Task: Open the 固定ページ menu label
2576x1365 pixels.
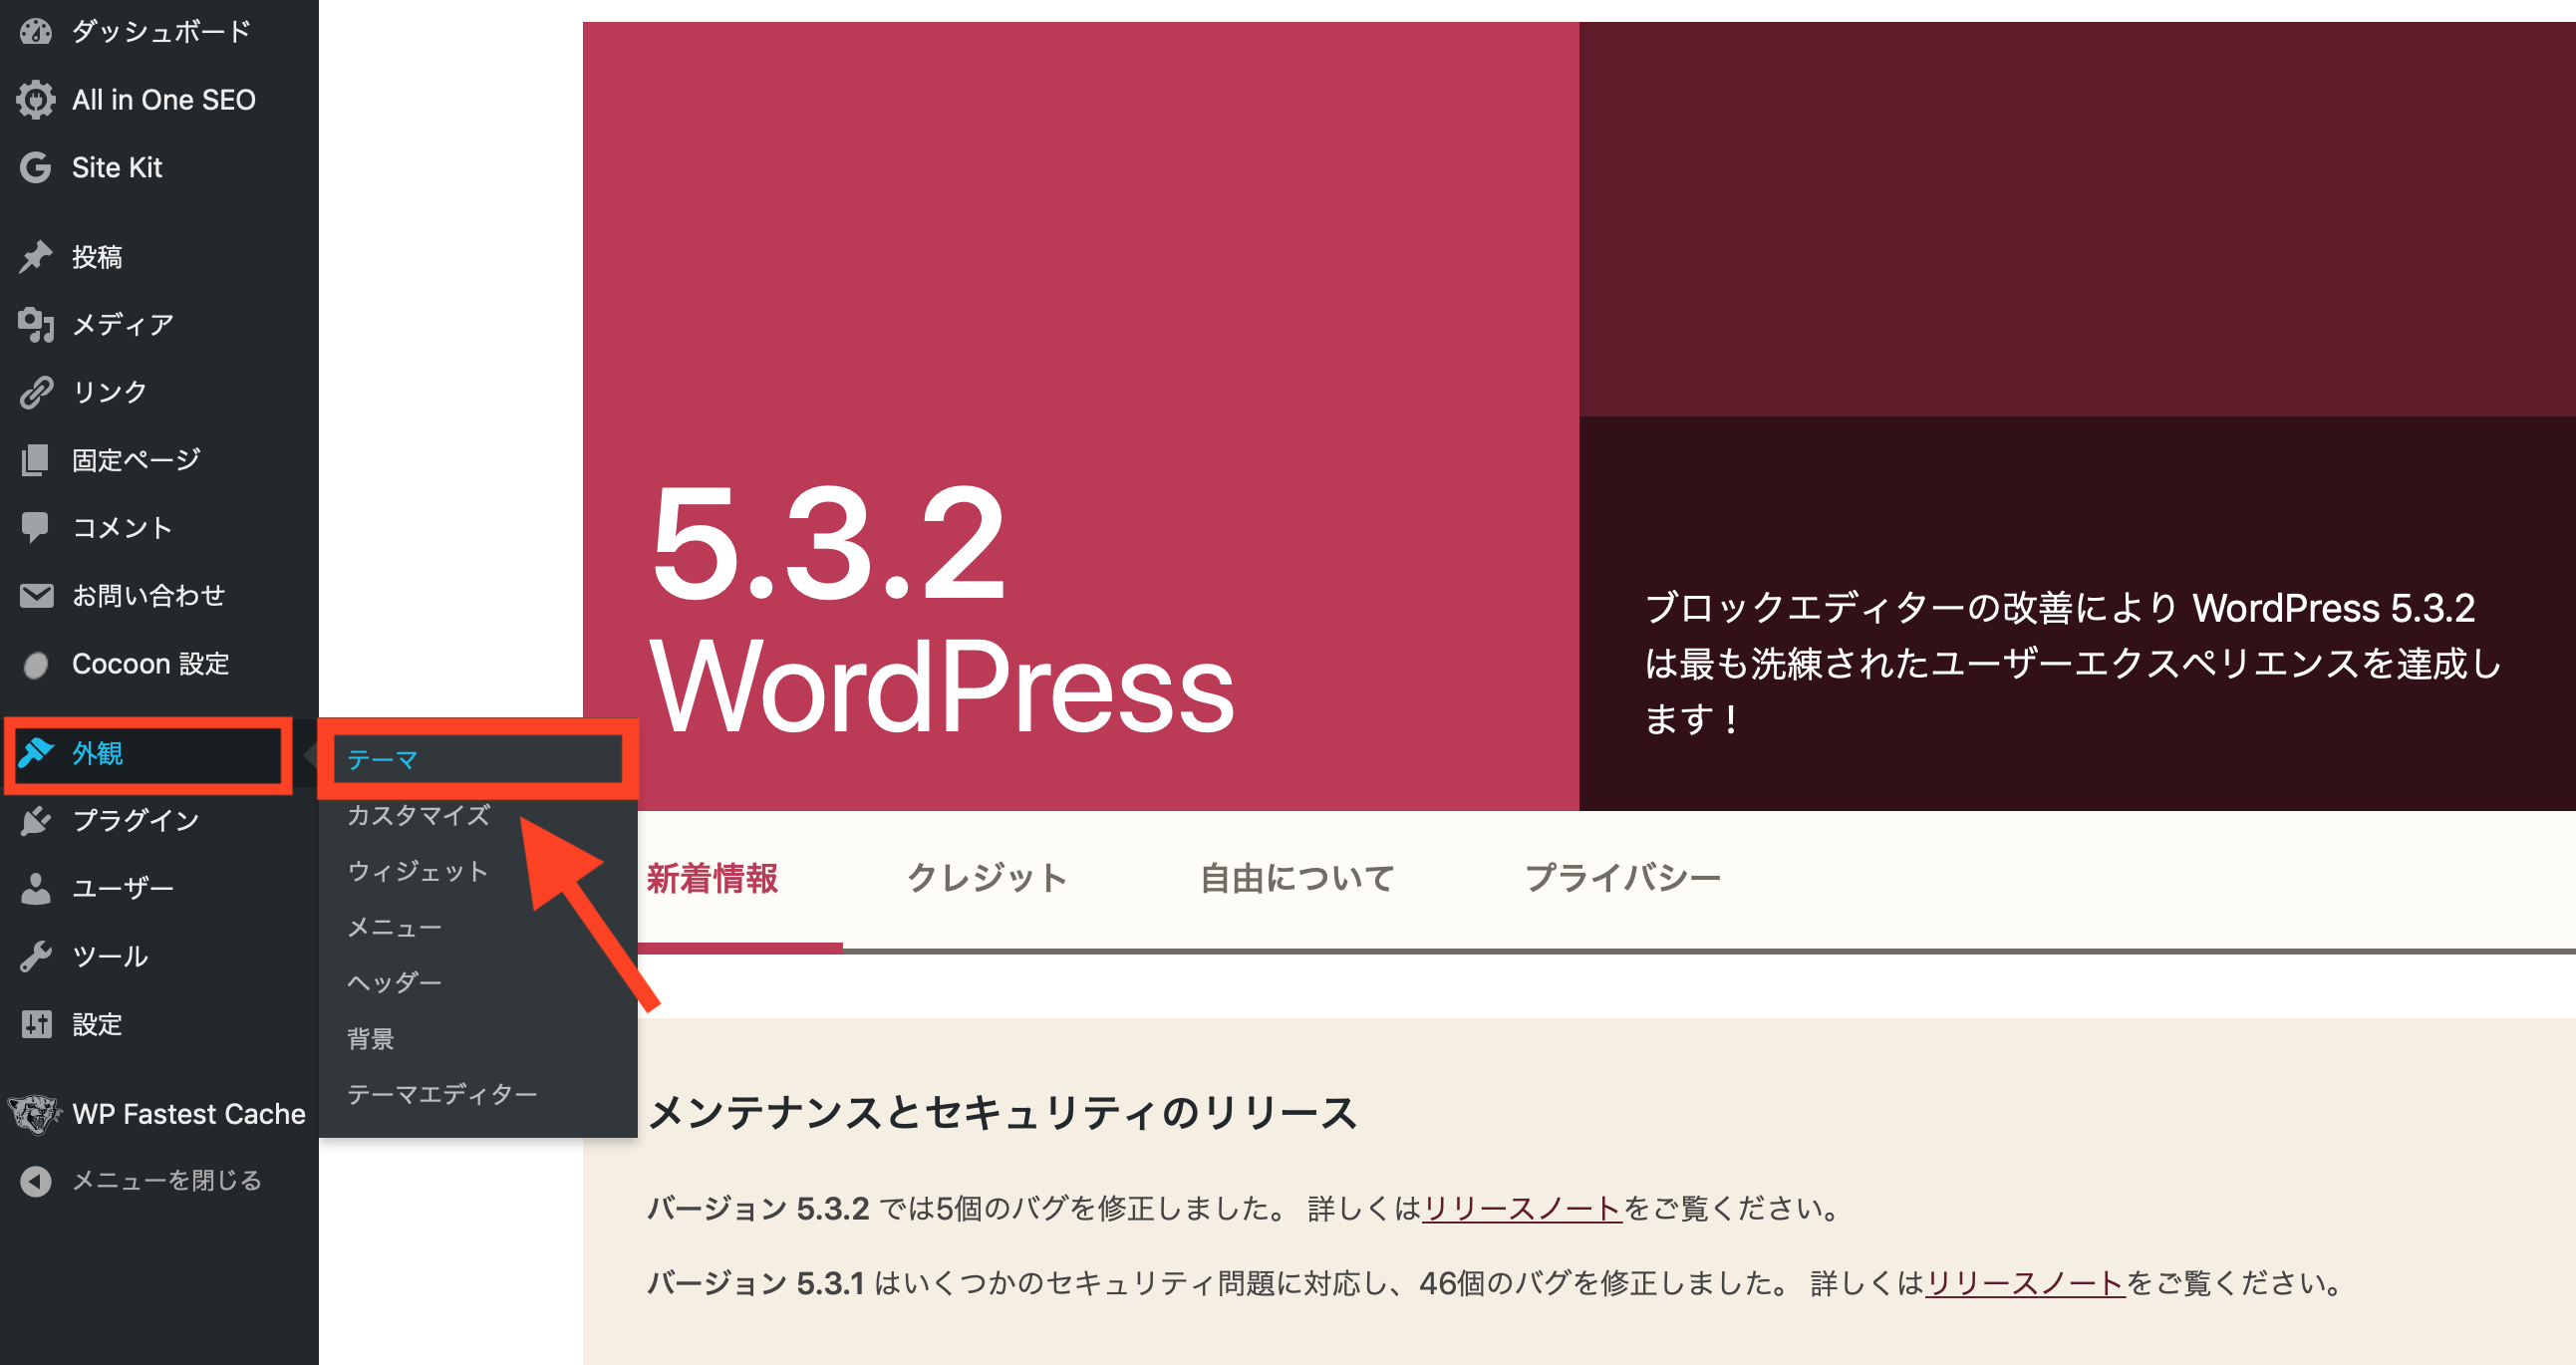Action: pos(136,460)
